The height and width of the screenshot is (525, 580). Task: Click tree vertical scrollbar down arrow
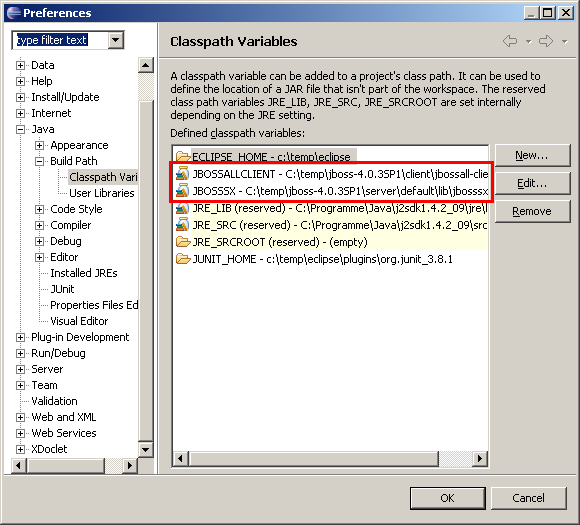pos(146,450)
